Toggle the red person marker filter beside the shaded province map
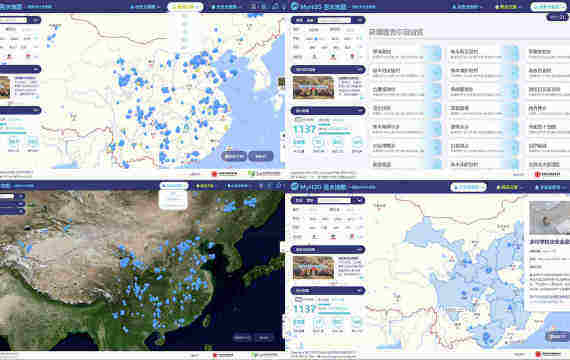 (x=333, y=237)
